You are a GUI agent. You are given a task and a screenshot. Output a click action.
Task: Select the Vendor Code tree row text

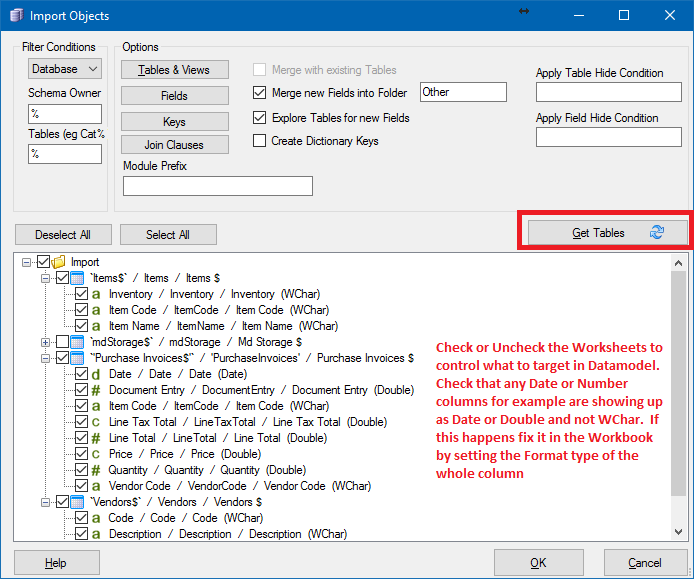coord(240,486)
